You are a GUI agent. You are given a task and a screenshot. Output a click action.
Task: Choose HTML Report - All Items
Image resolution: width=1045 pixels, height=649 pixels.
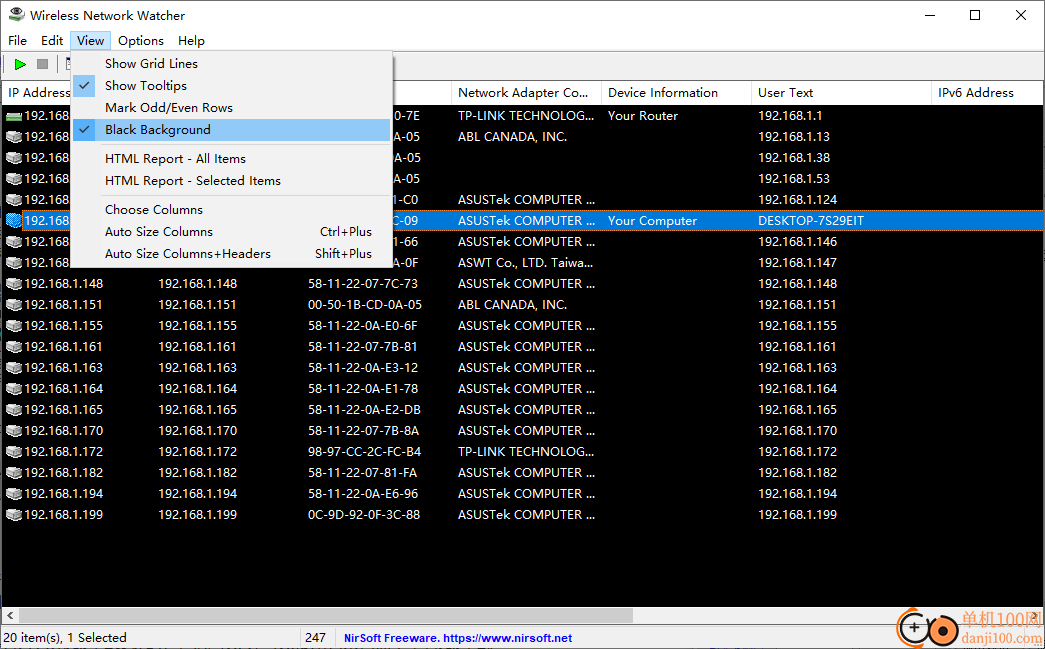pyautogui.click(x=231, y=159)
